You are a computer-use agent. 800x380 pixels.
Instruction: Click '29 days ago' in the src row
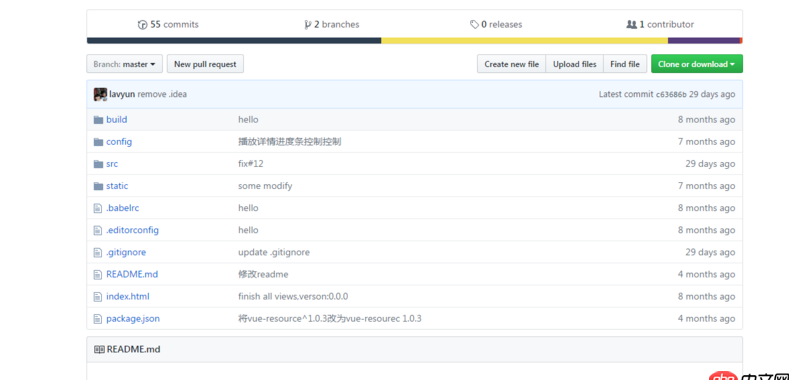click(x=710, y=164)
